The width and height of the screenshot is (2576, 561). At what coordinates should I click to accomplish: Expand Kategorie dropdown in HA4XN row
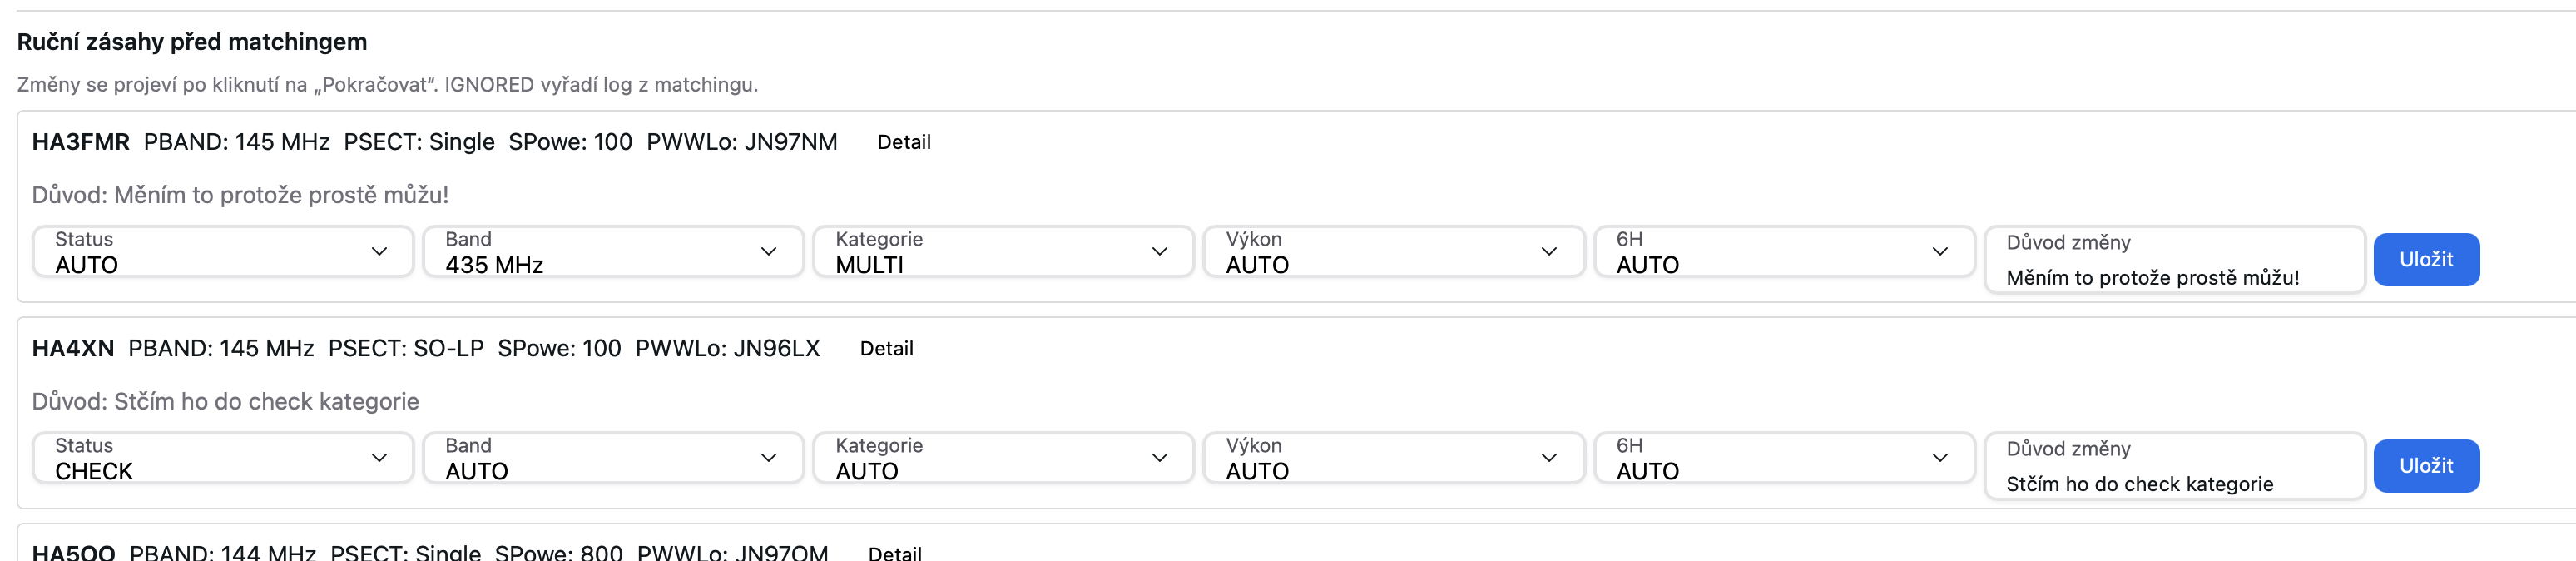click(x=1002, y=458)
